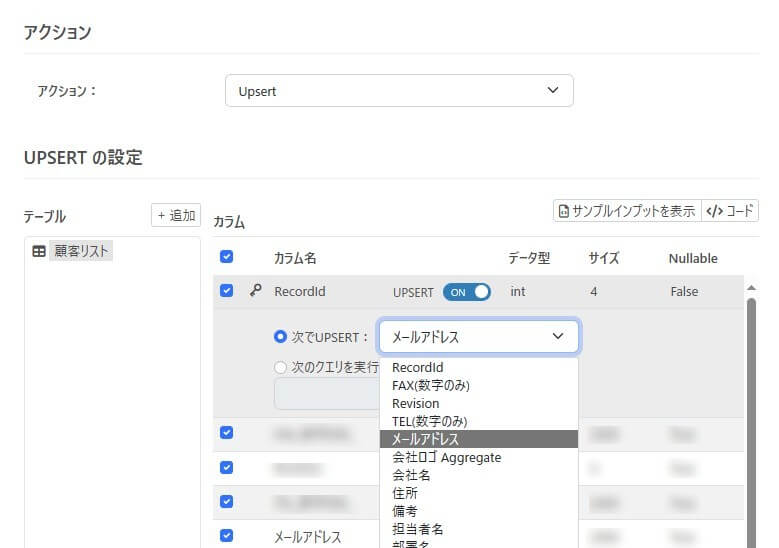Click the column list scrollbar up arrow

pos(751,288)
